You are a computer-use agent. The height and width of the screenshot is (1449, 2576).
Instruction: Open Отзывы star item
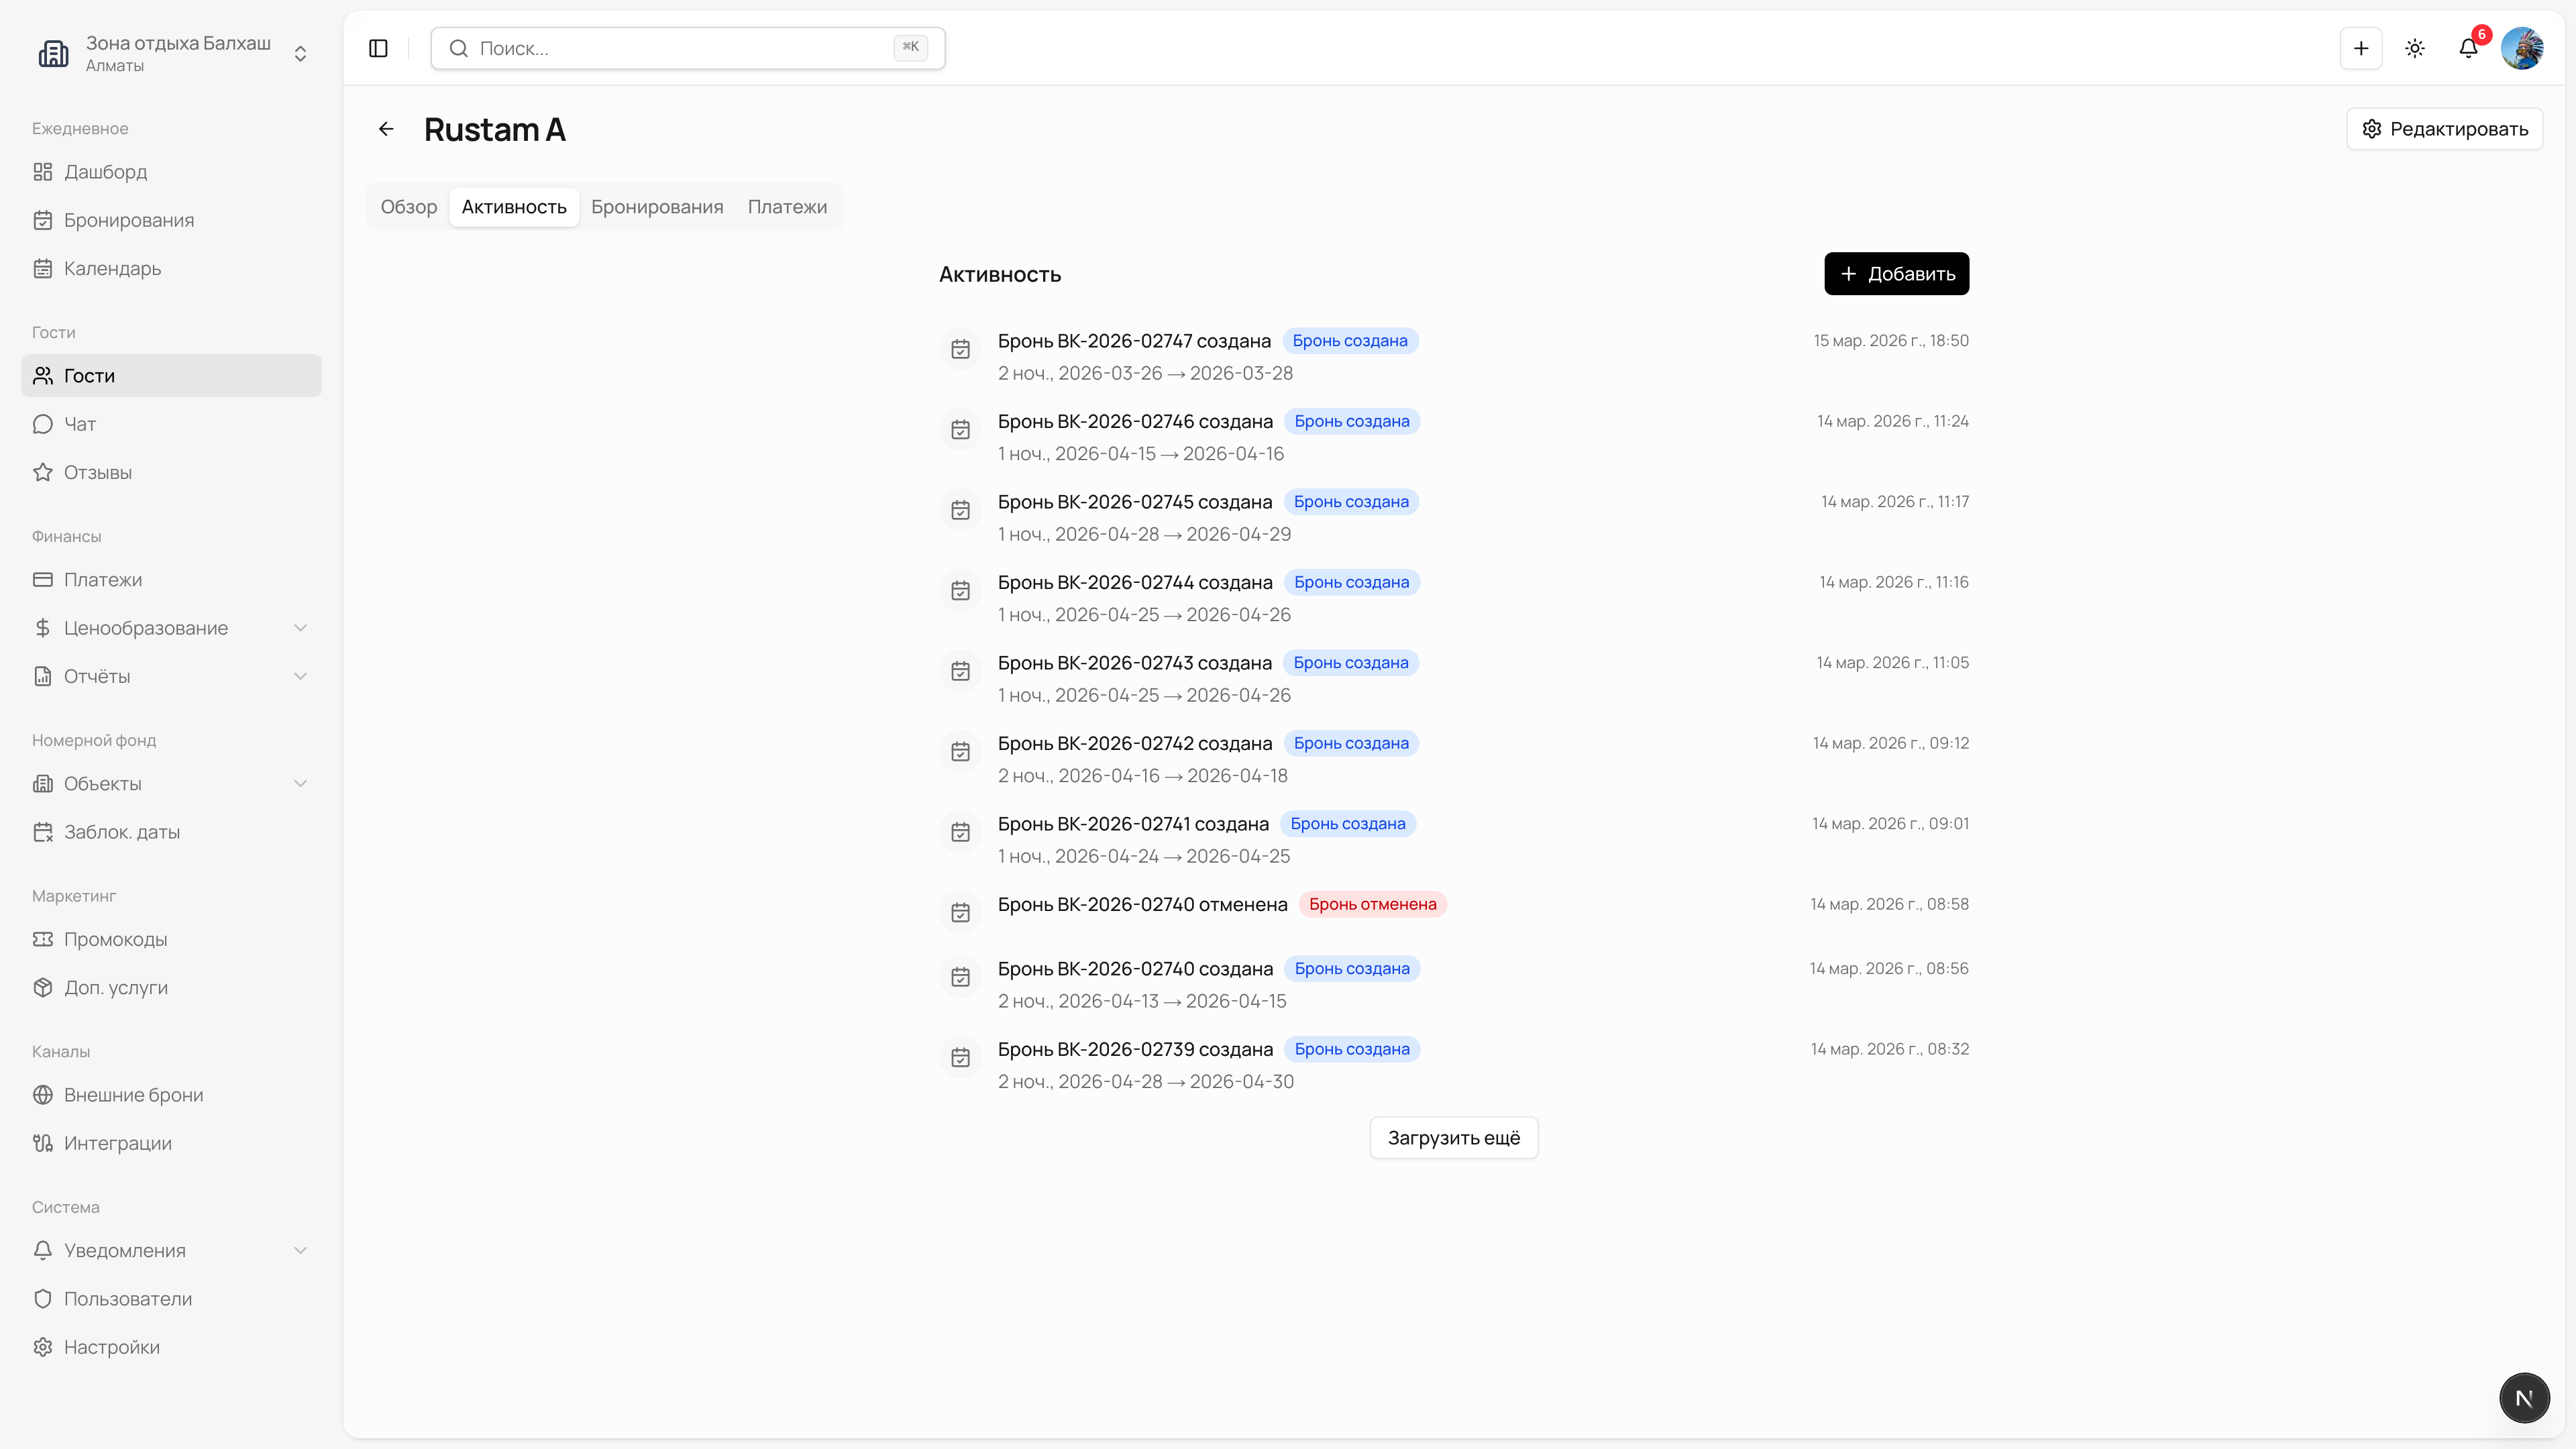pyautogui.click(x=97, y=472)
